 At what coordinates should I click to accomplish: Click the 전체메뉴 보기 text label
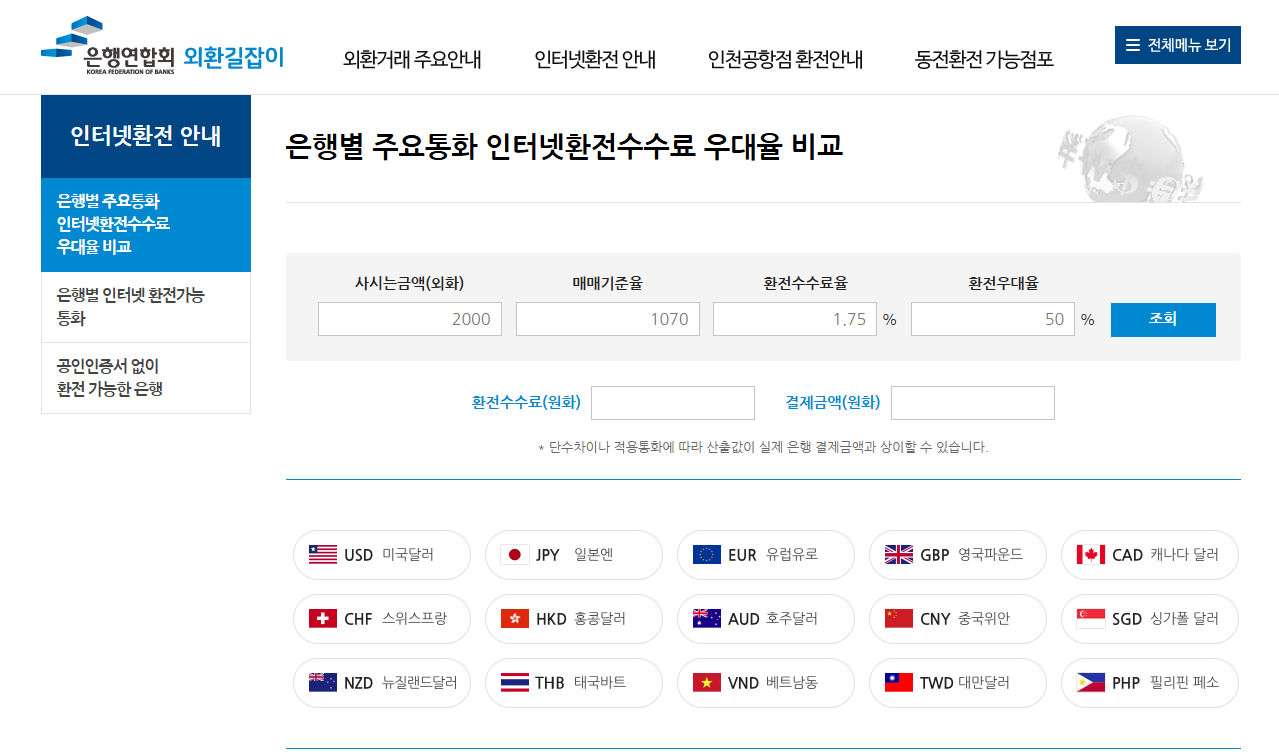point(1189,45)
